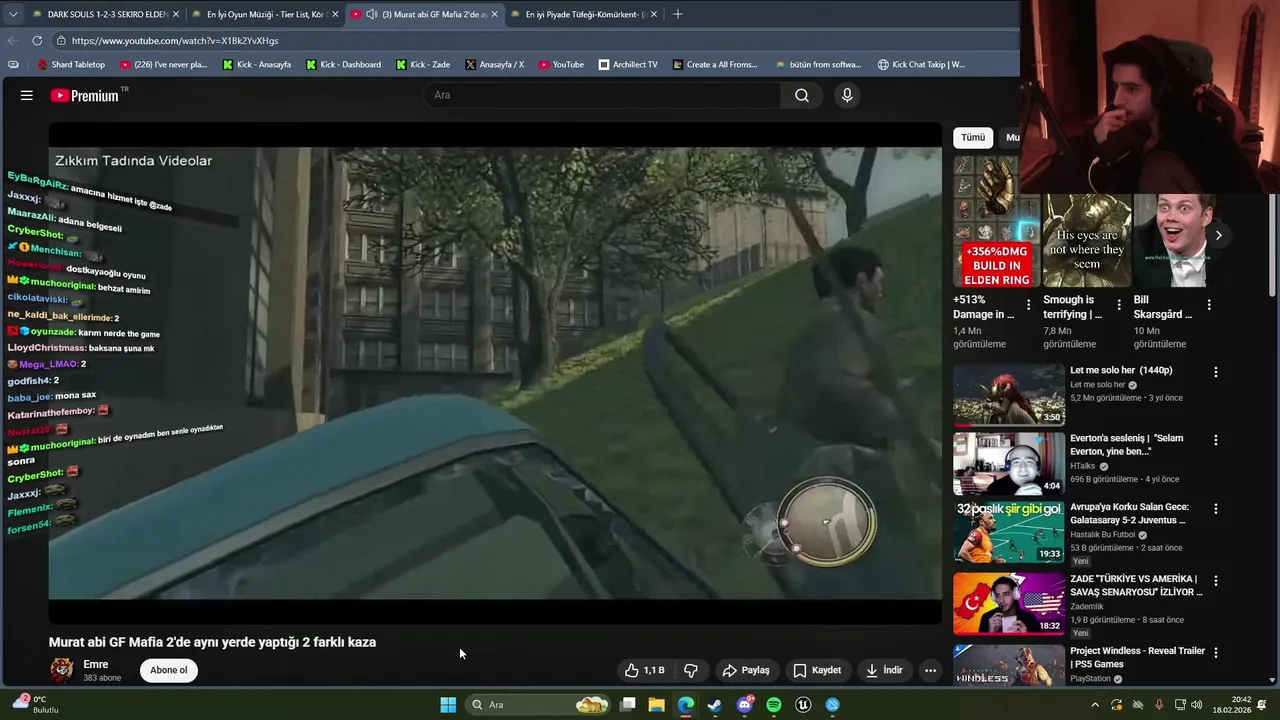1280x720 pixels.
Task: Open the 'YouTube' bookmark
Action: [561, 64]
